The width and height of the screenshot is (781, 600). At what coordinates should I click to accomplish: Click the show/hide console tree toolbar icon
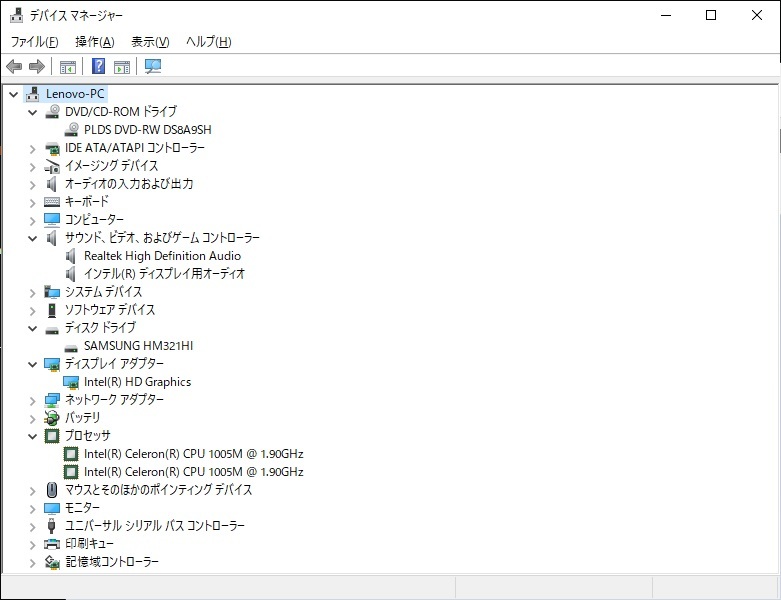[68, 66]
